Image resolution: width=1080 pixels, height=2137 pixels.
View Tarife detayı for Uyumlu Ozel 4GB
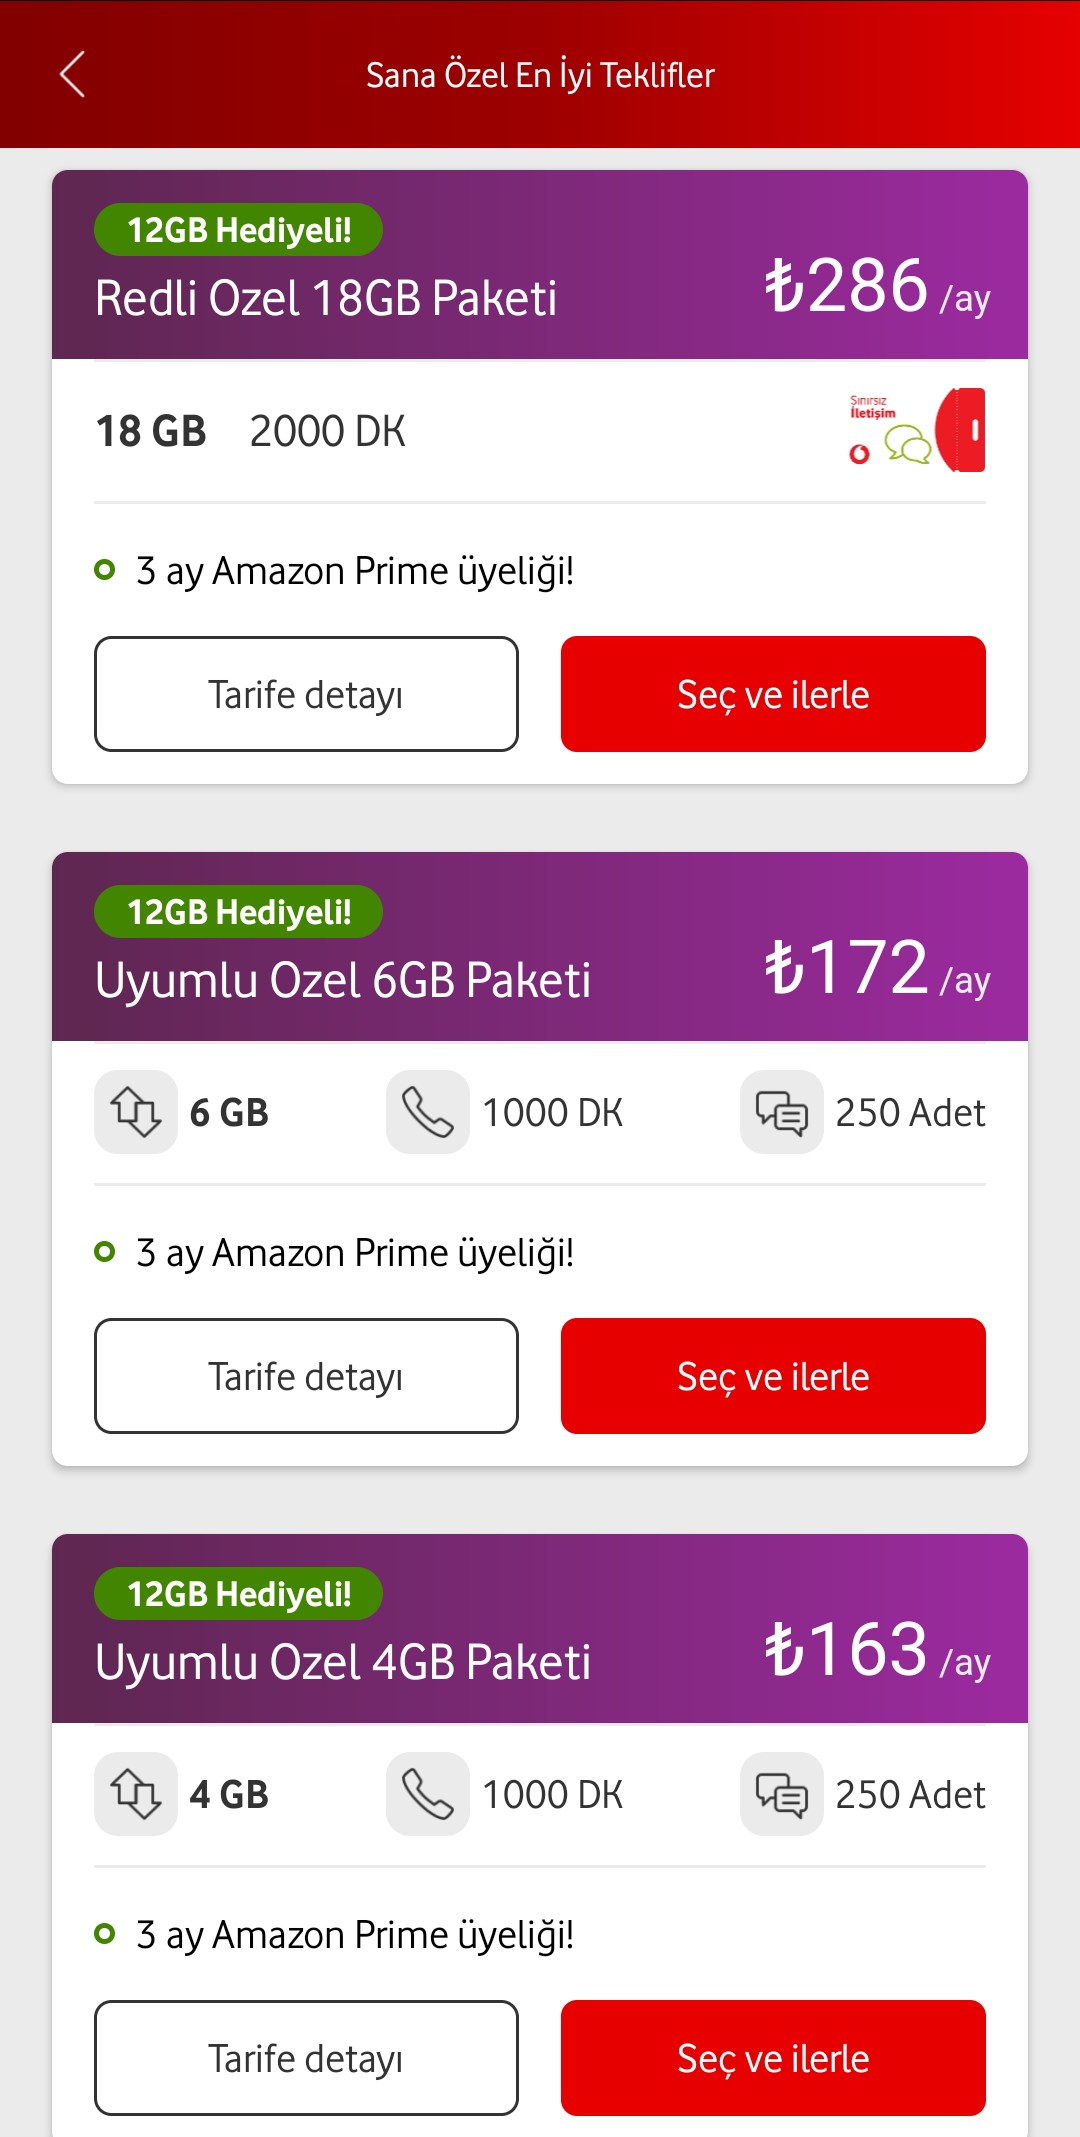click(x=306, y=2058)
